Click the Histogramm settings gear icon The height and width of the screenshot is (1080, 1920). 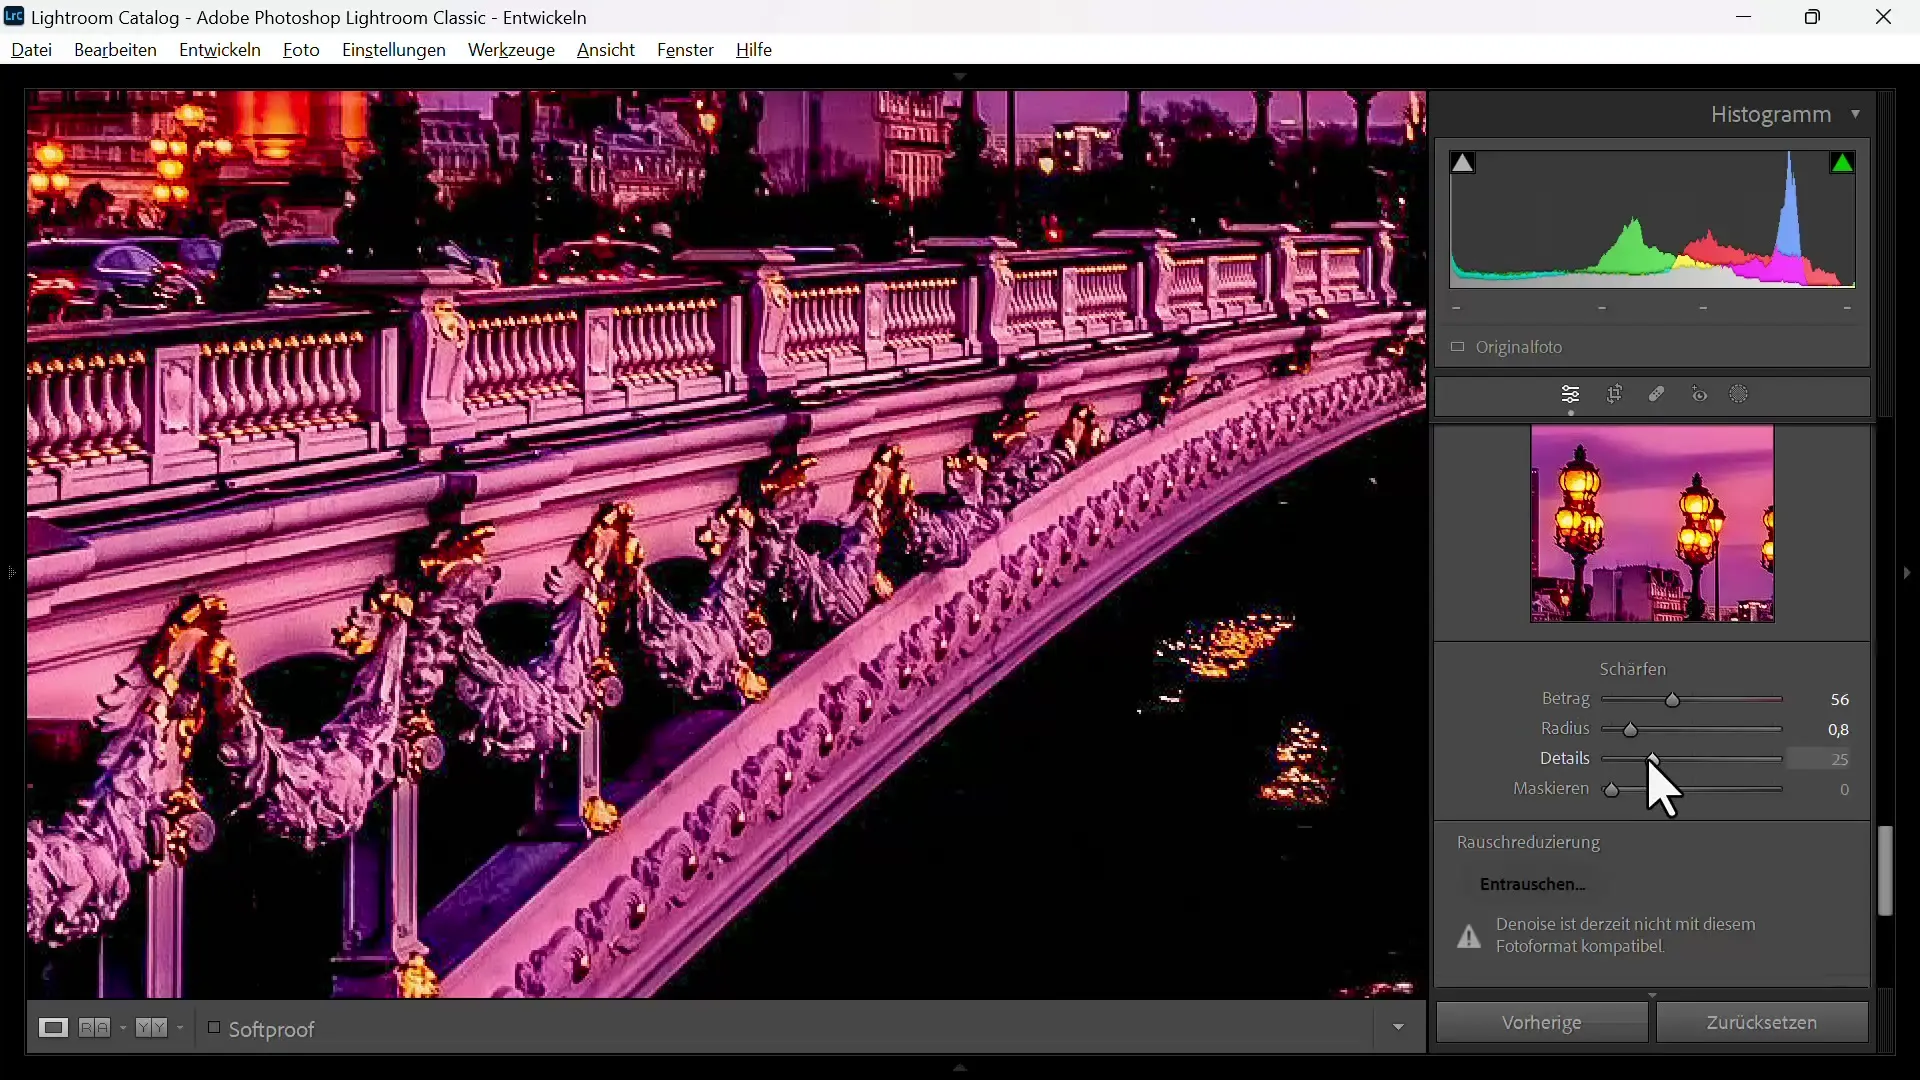(1857, 115)
